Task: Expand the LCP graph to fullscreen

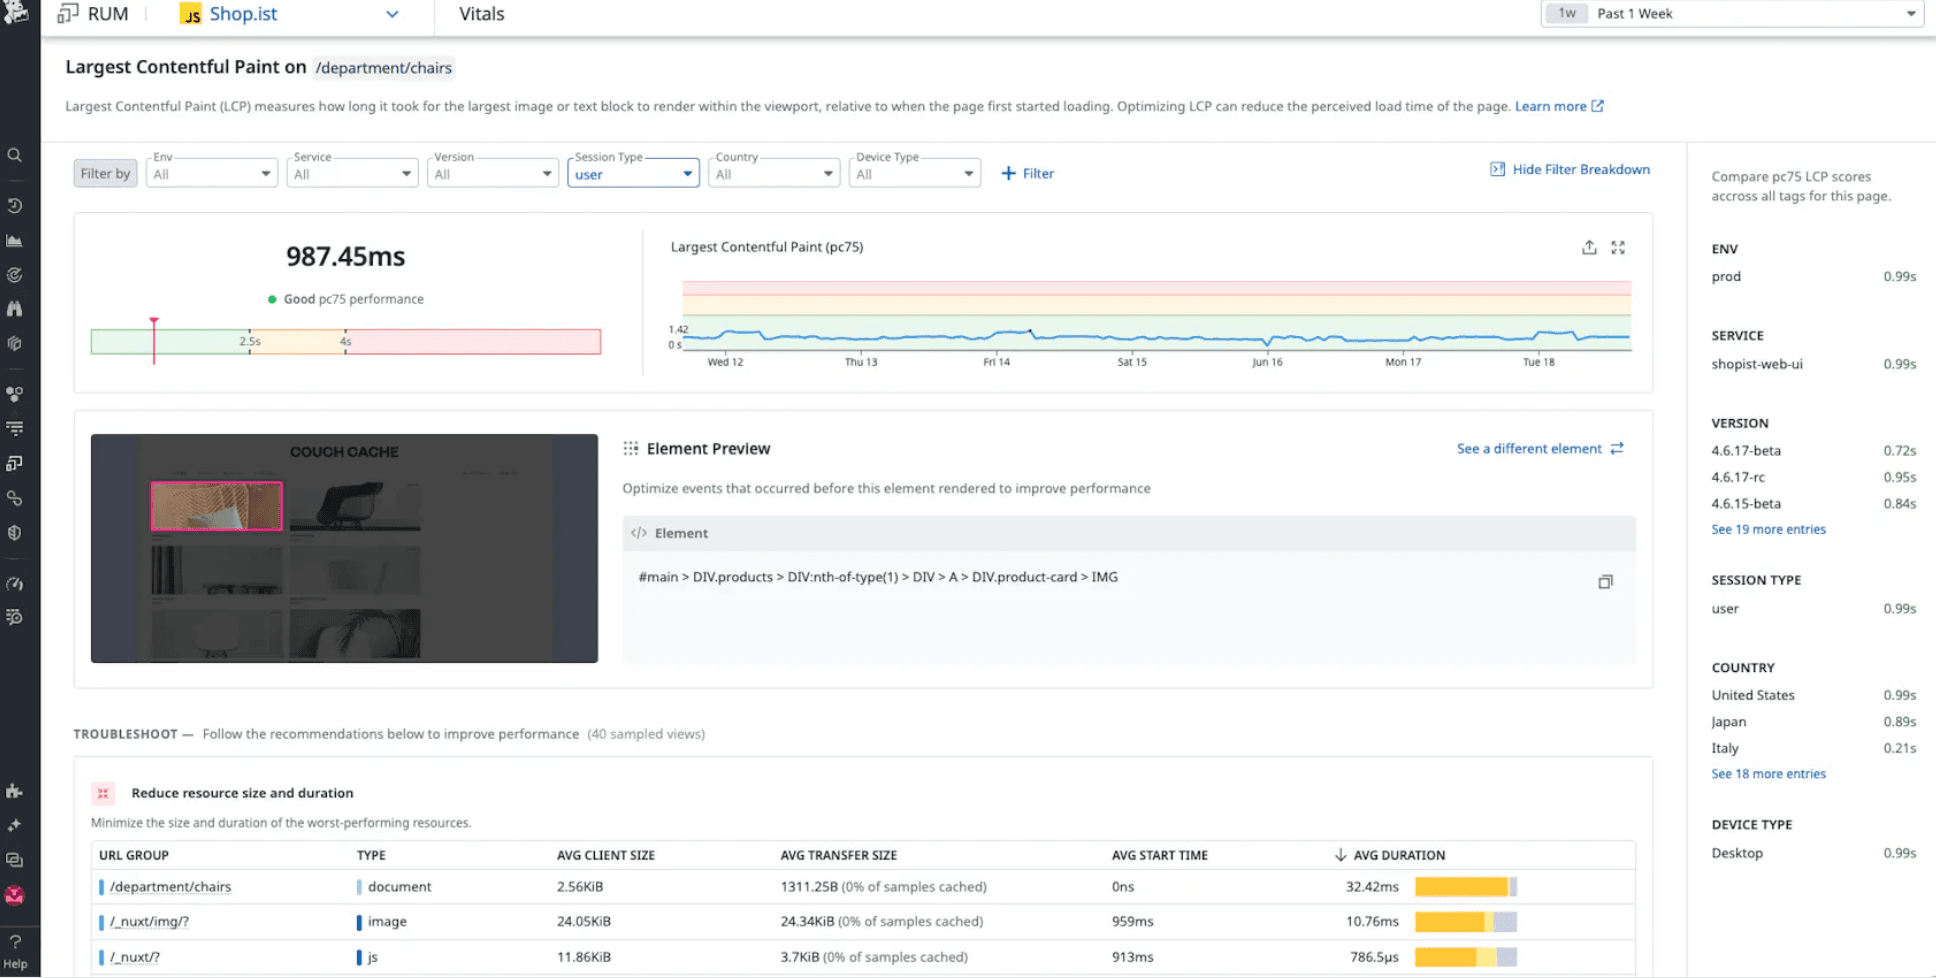Action: pyautogui.click(x=1618, y=248)
